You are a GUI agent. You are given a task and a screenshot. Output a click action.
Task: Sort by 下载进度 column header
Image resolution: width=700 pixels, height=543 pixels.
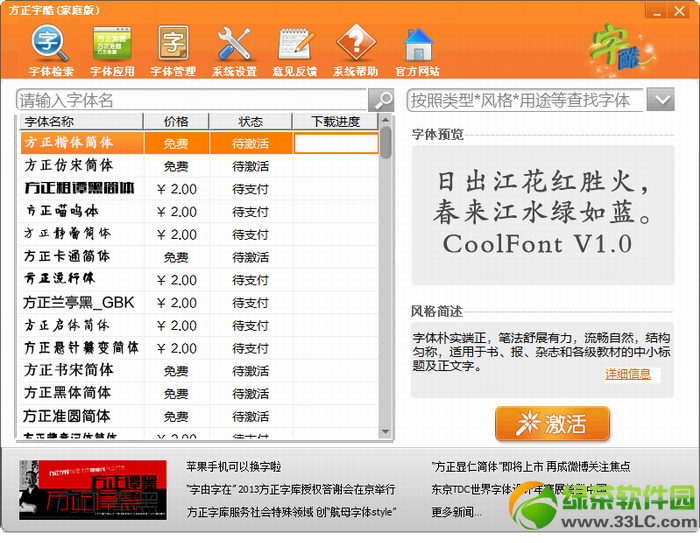pyautogui.click(x=335, y=121)
